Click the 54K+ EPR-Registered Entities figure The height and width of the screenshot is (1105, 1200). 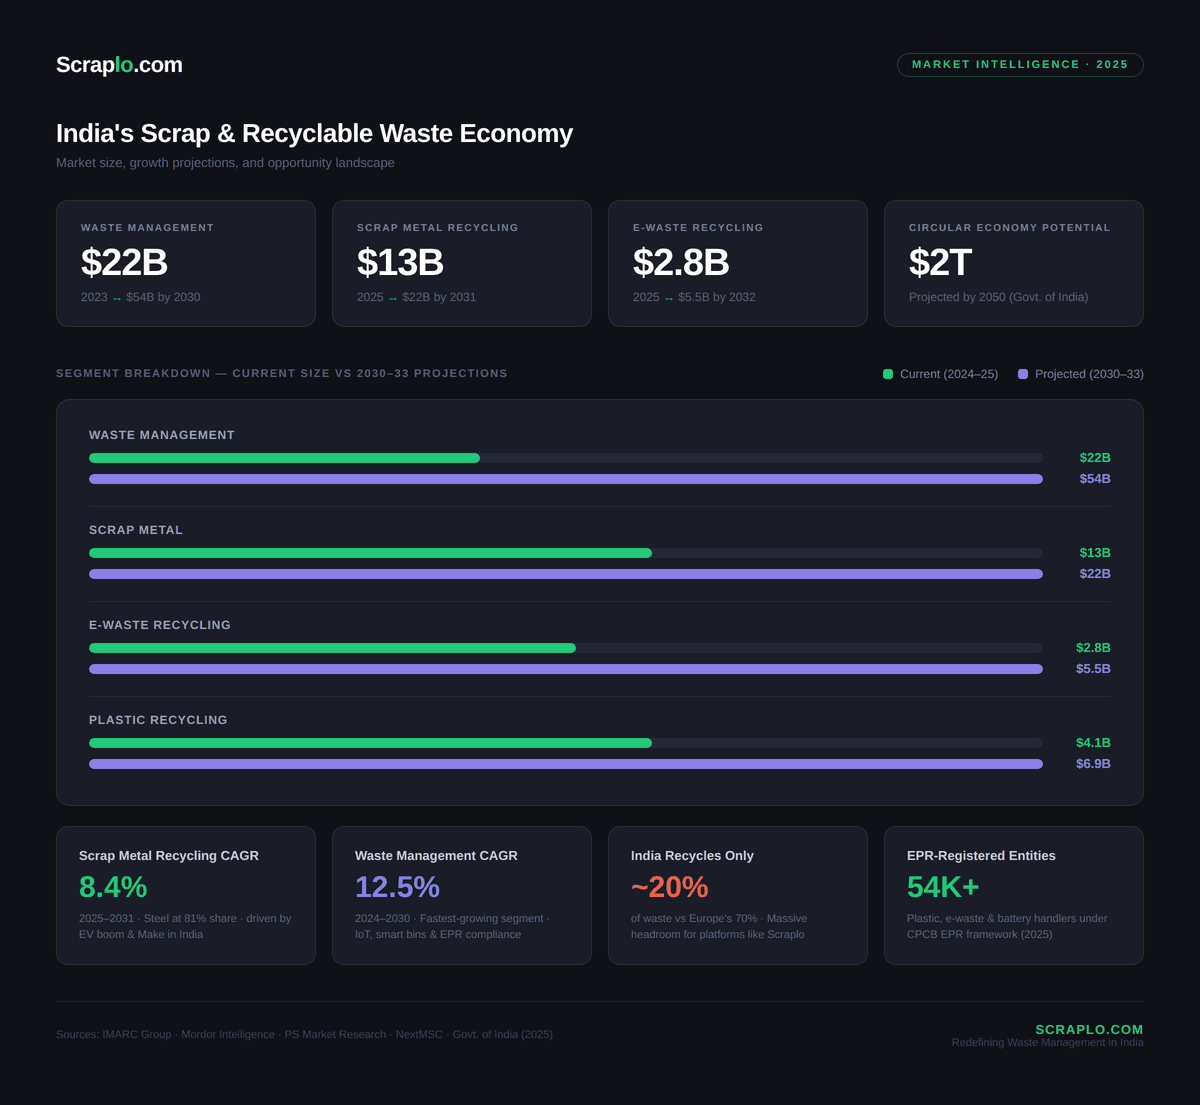coord(943,887)
